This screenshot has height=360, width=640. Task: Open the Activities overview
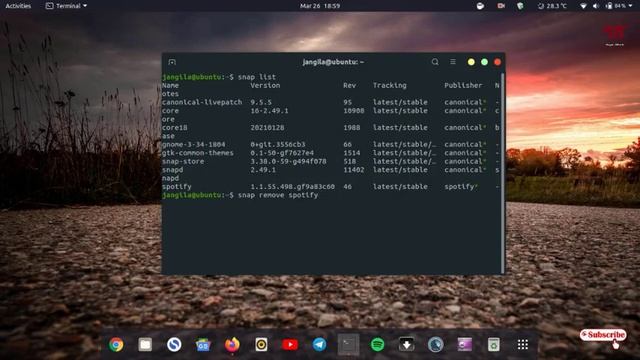[x=18, y=6]
